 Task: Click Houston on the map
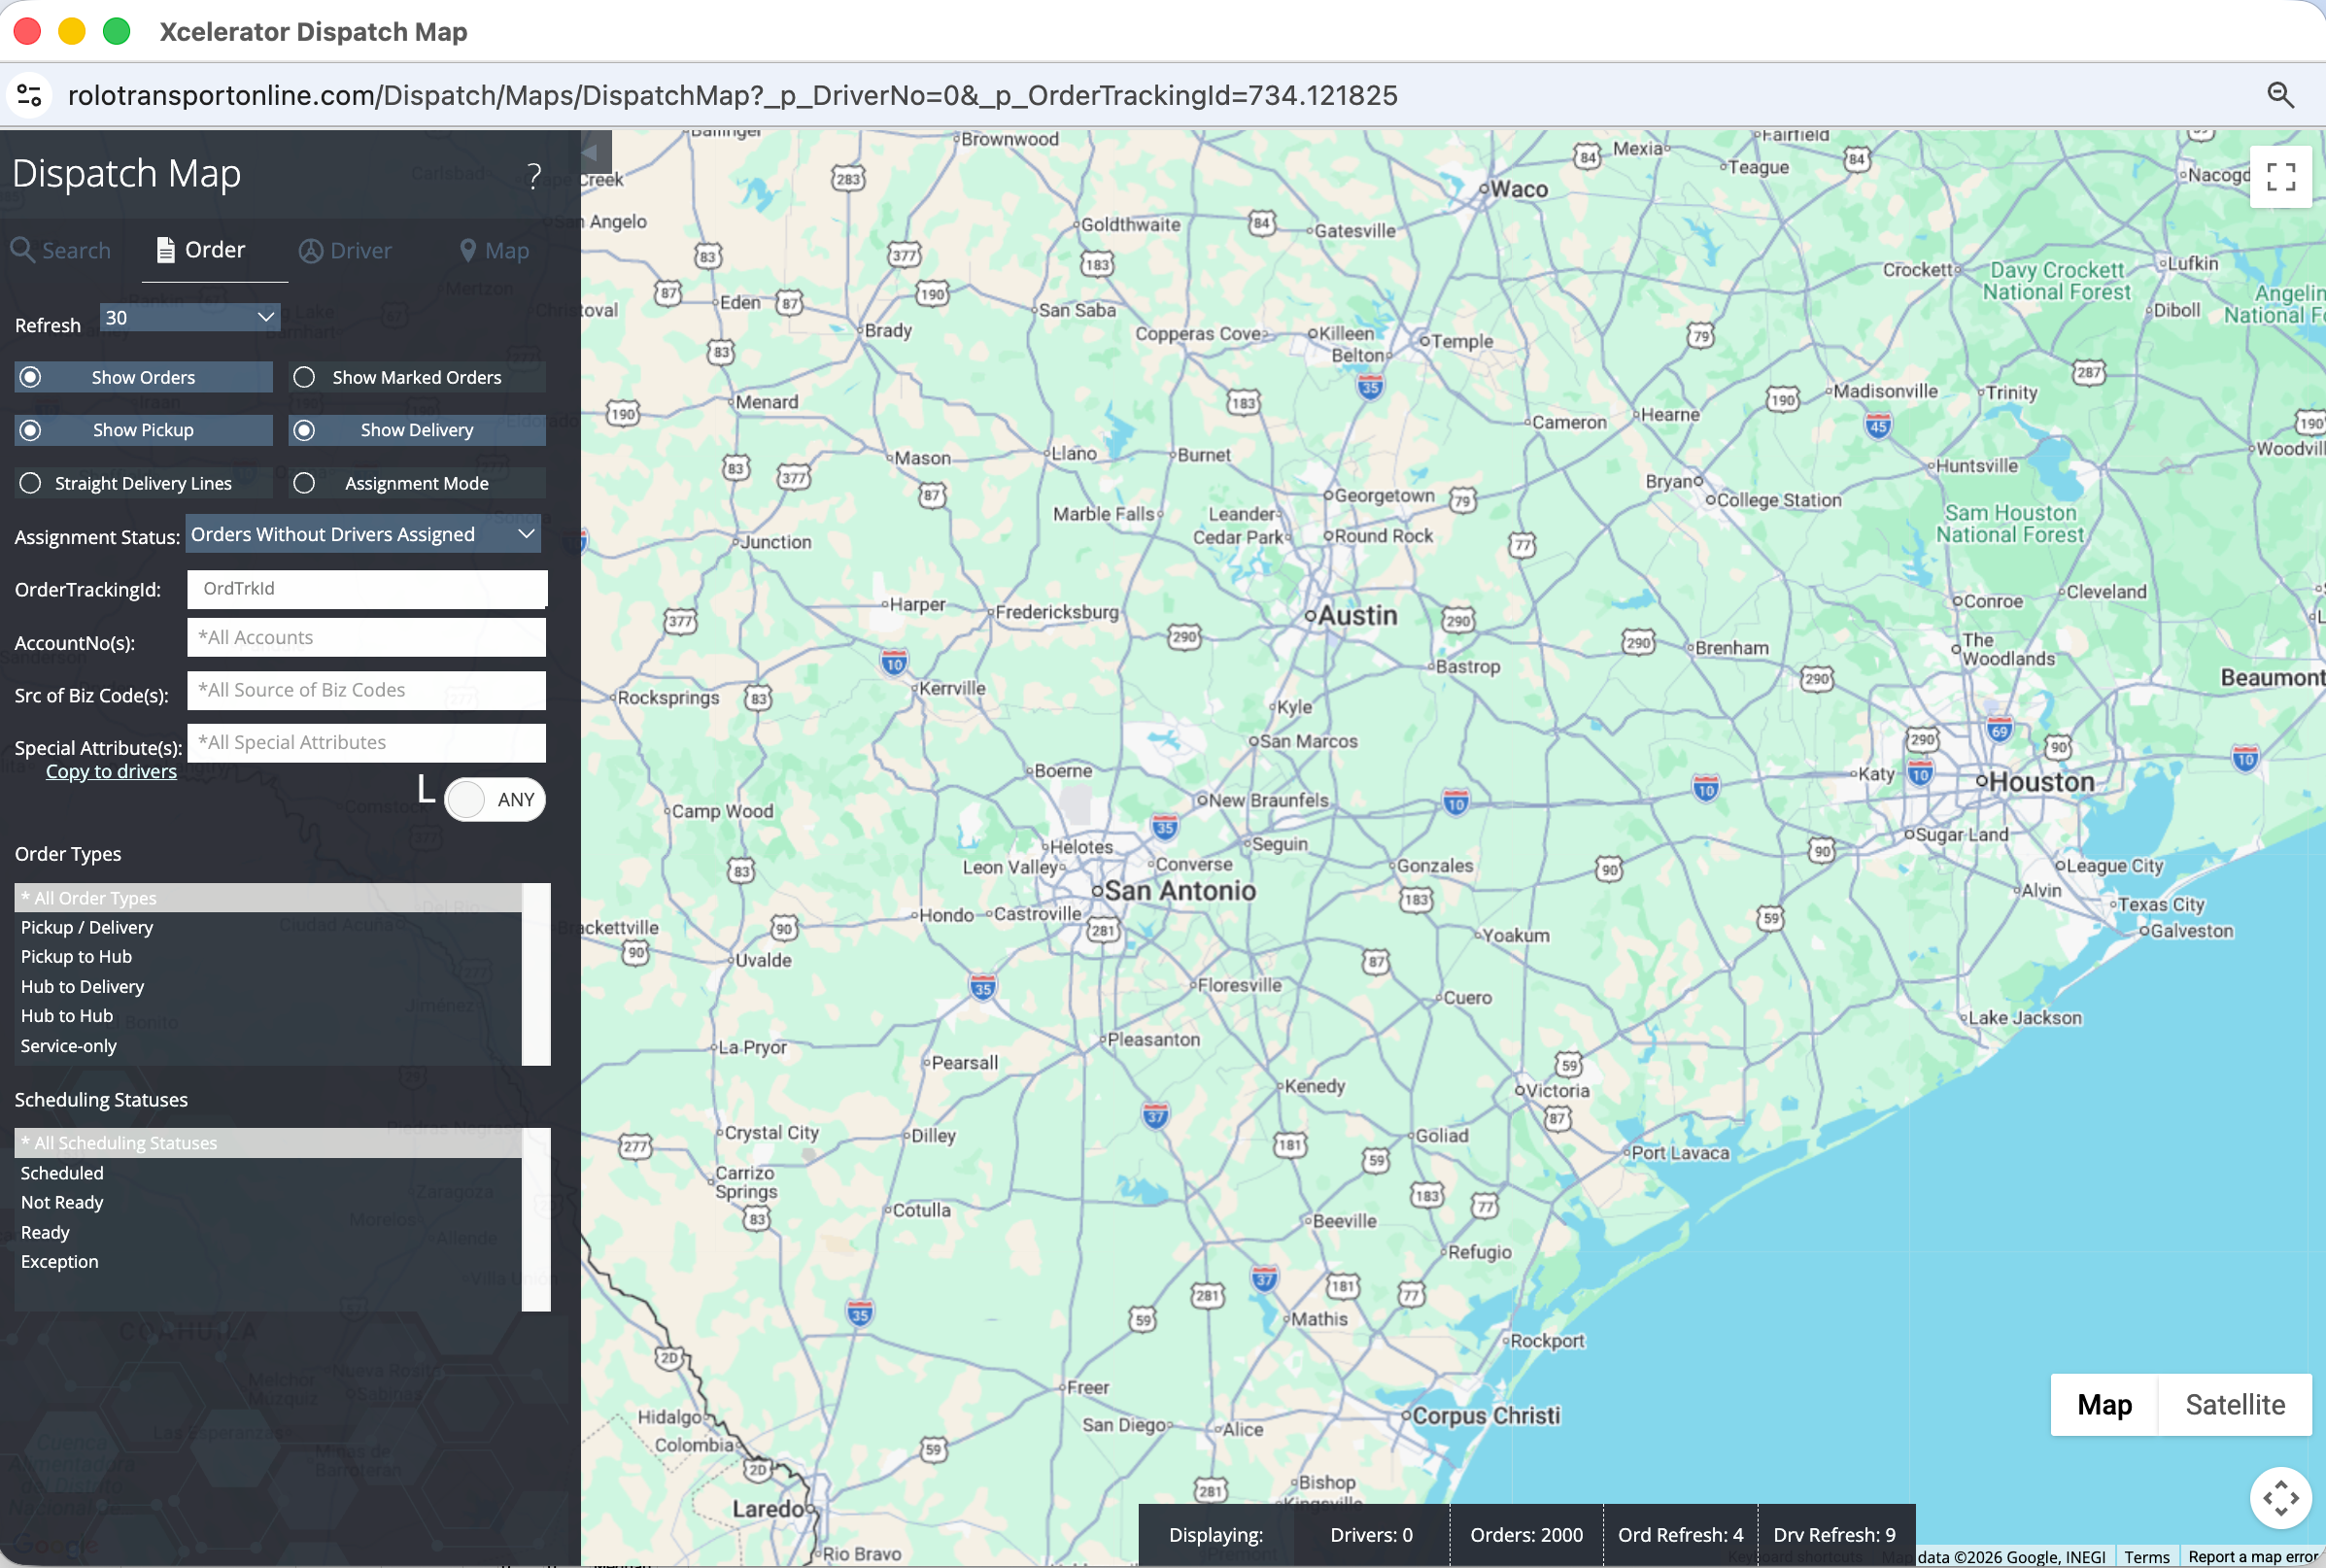coord(2041,782)
